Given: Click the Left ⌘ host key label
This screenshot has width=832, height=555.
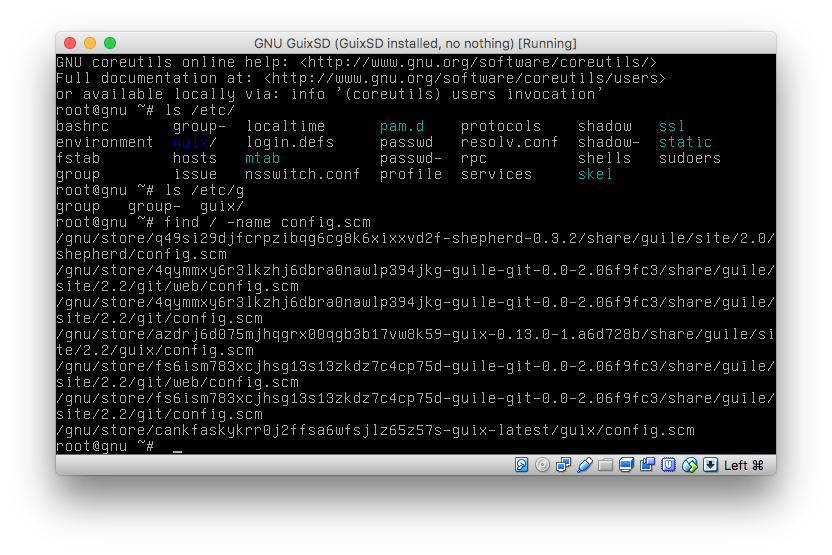Looking at the screenshot, I should point(744,465).
